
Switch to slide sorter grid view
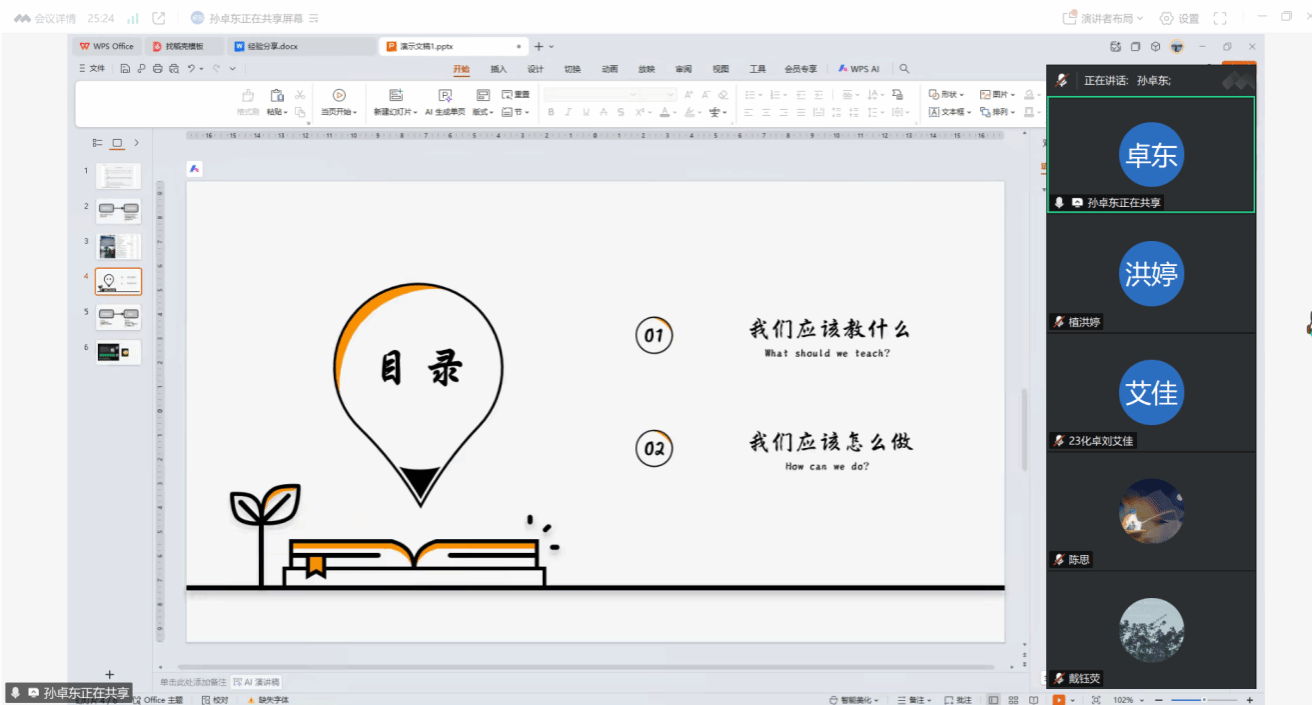(1013, 700)
